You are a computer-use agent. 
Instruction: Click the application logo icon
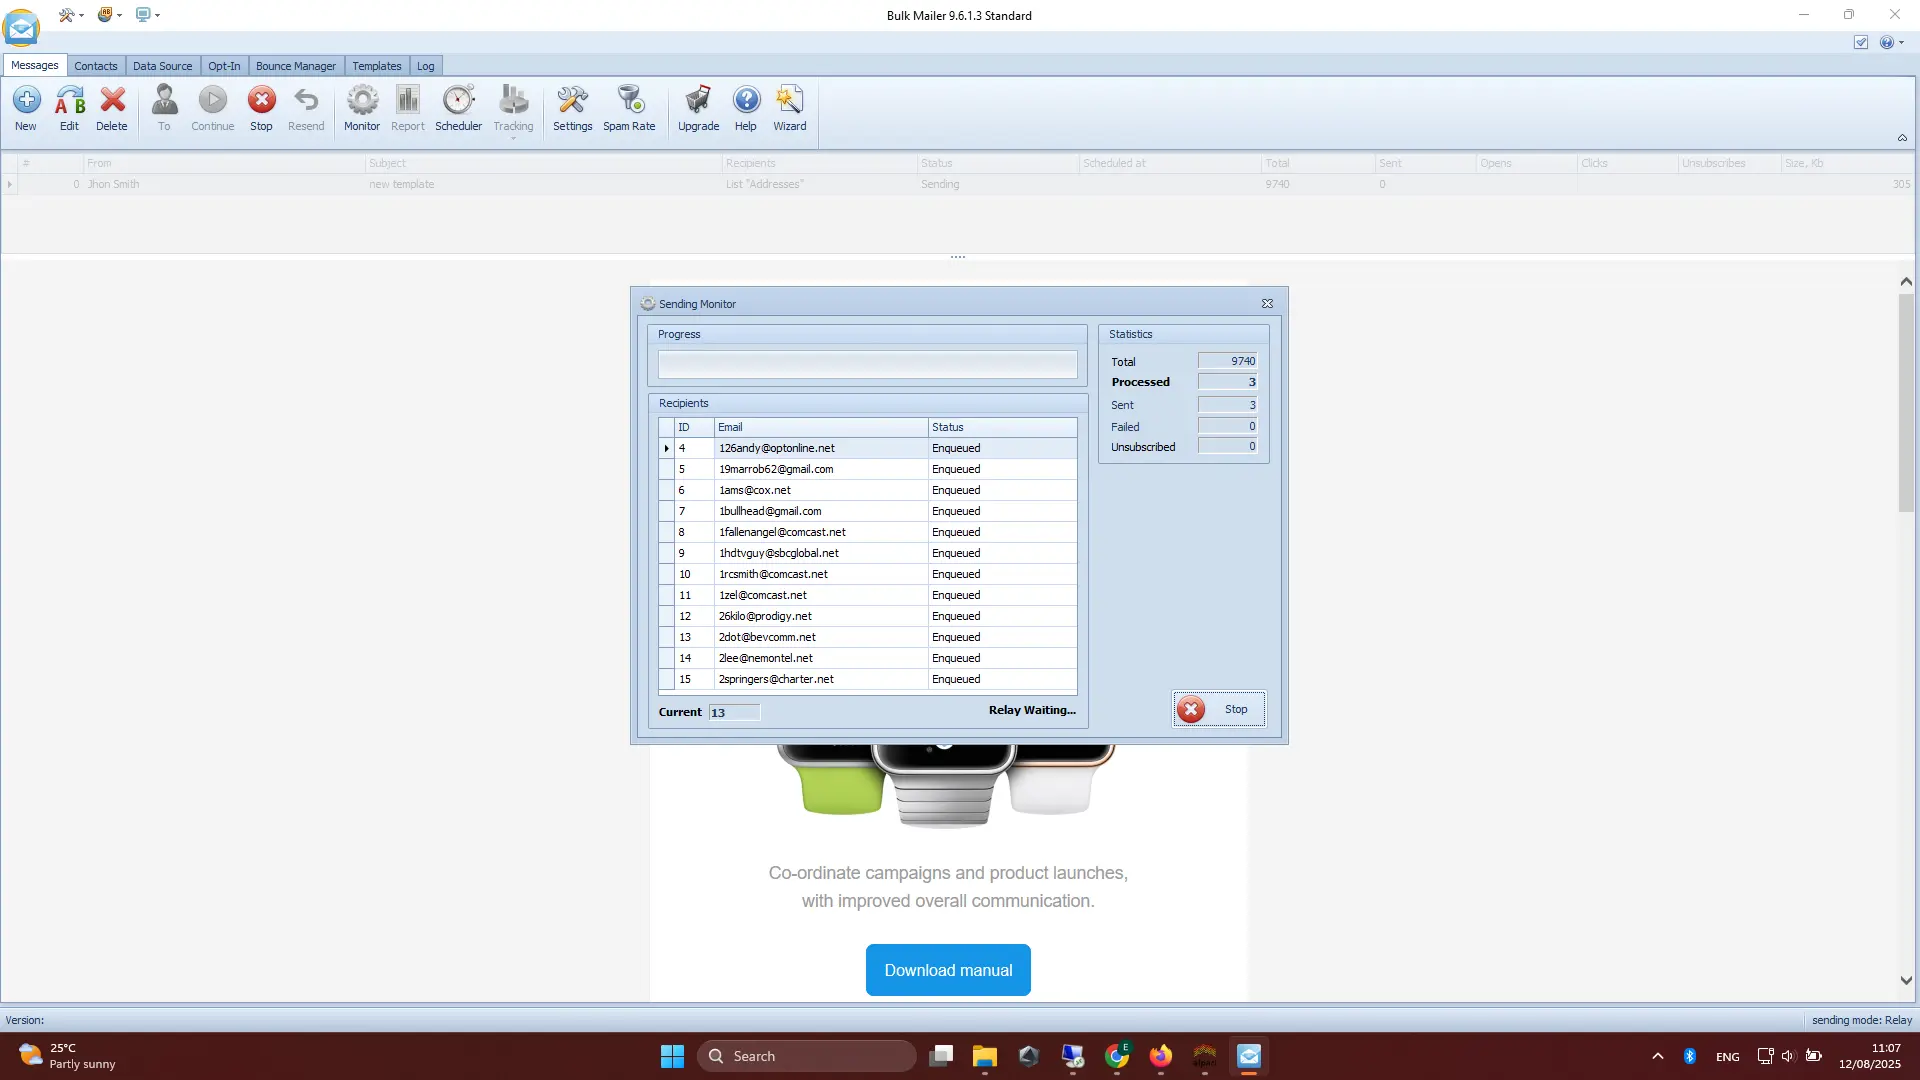21,28
